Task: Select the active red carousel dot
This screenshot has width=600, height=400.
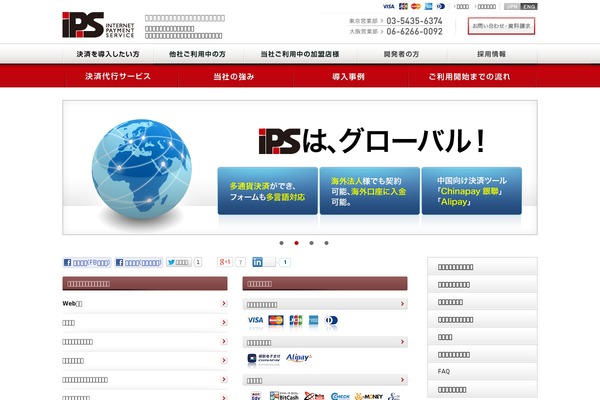Action: coord(296,243)
